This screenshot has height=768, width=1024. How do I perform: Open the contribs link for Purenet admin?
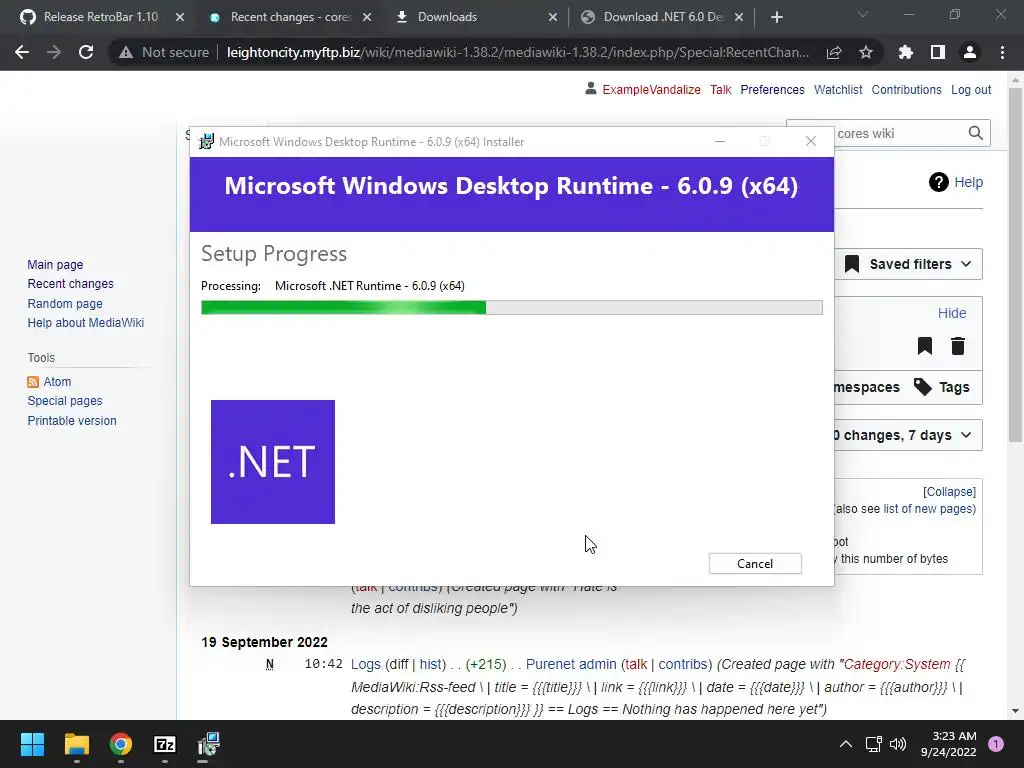tap(683, 664)
